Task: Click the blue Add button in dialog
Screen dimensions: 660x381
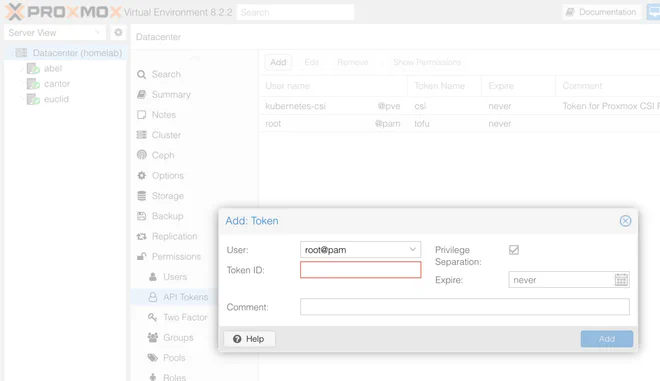Action: 607,339
